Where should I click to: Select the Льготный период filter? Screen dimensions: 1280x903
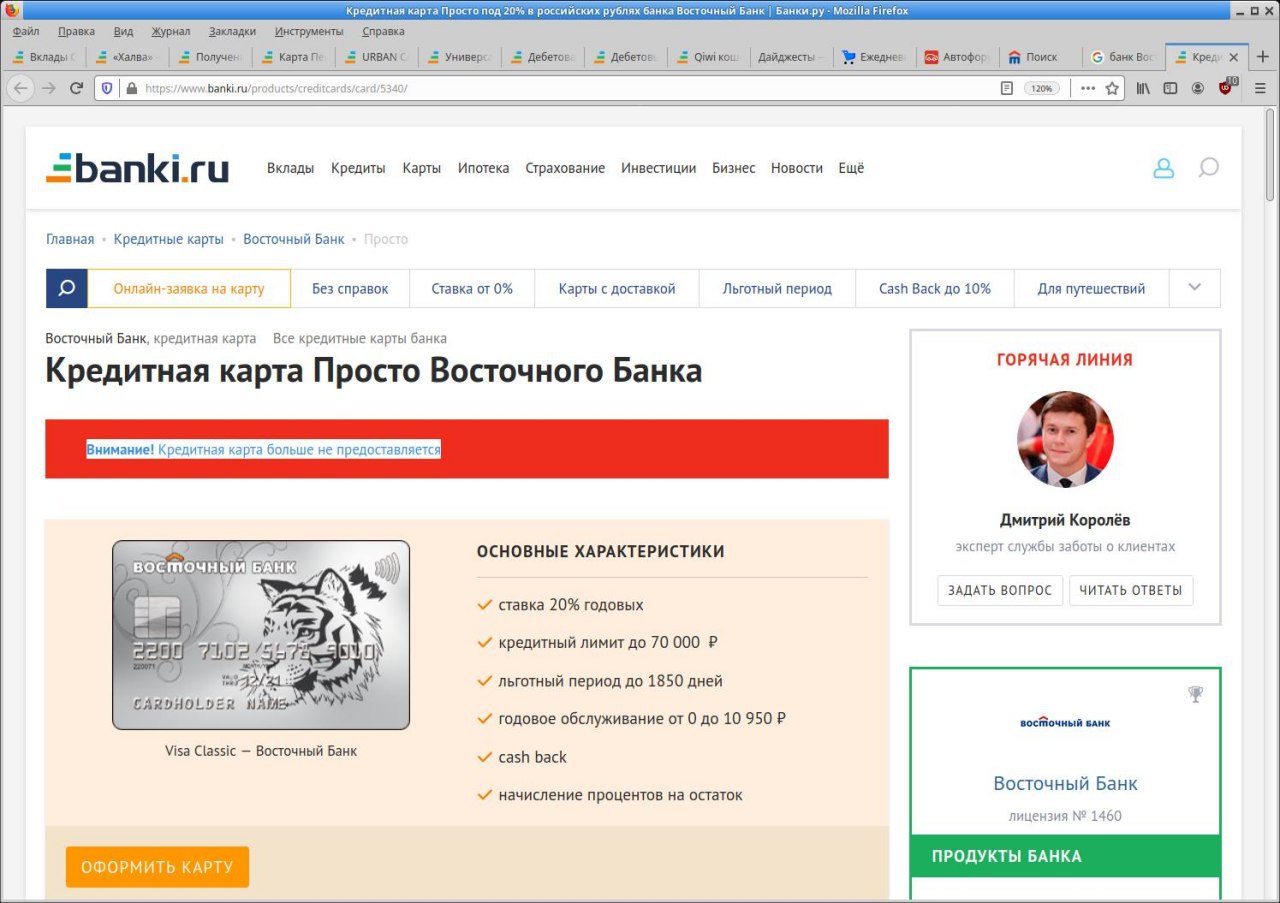777,288
